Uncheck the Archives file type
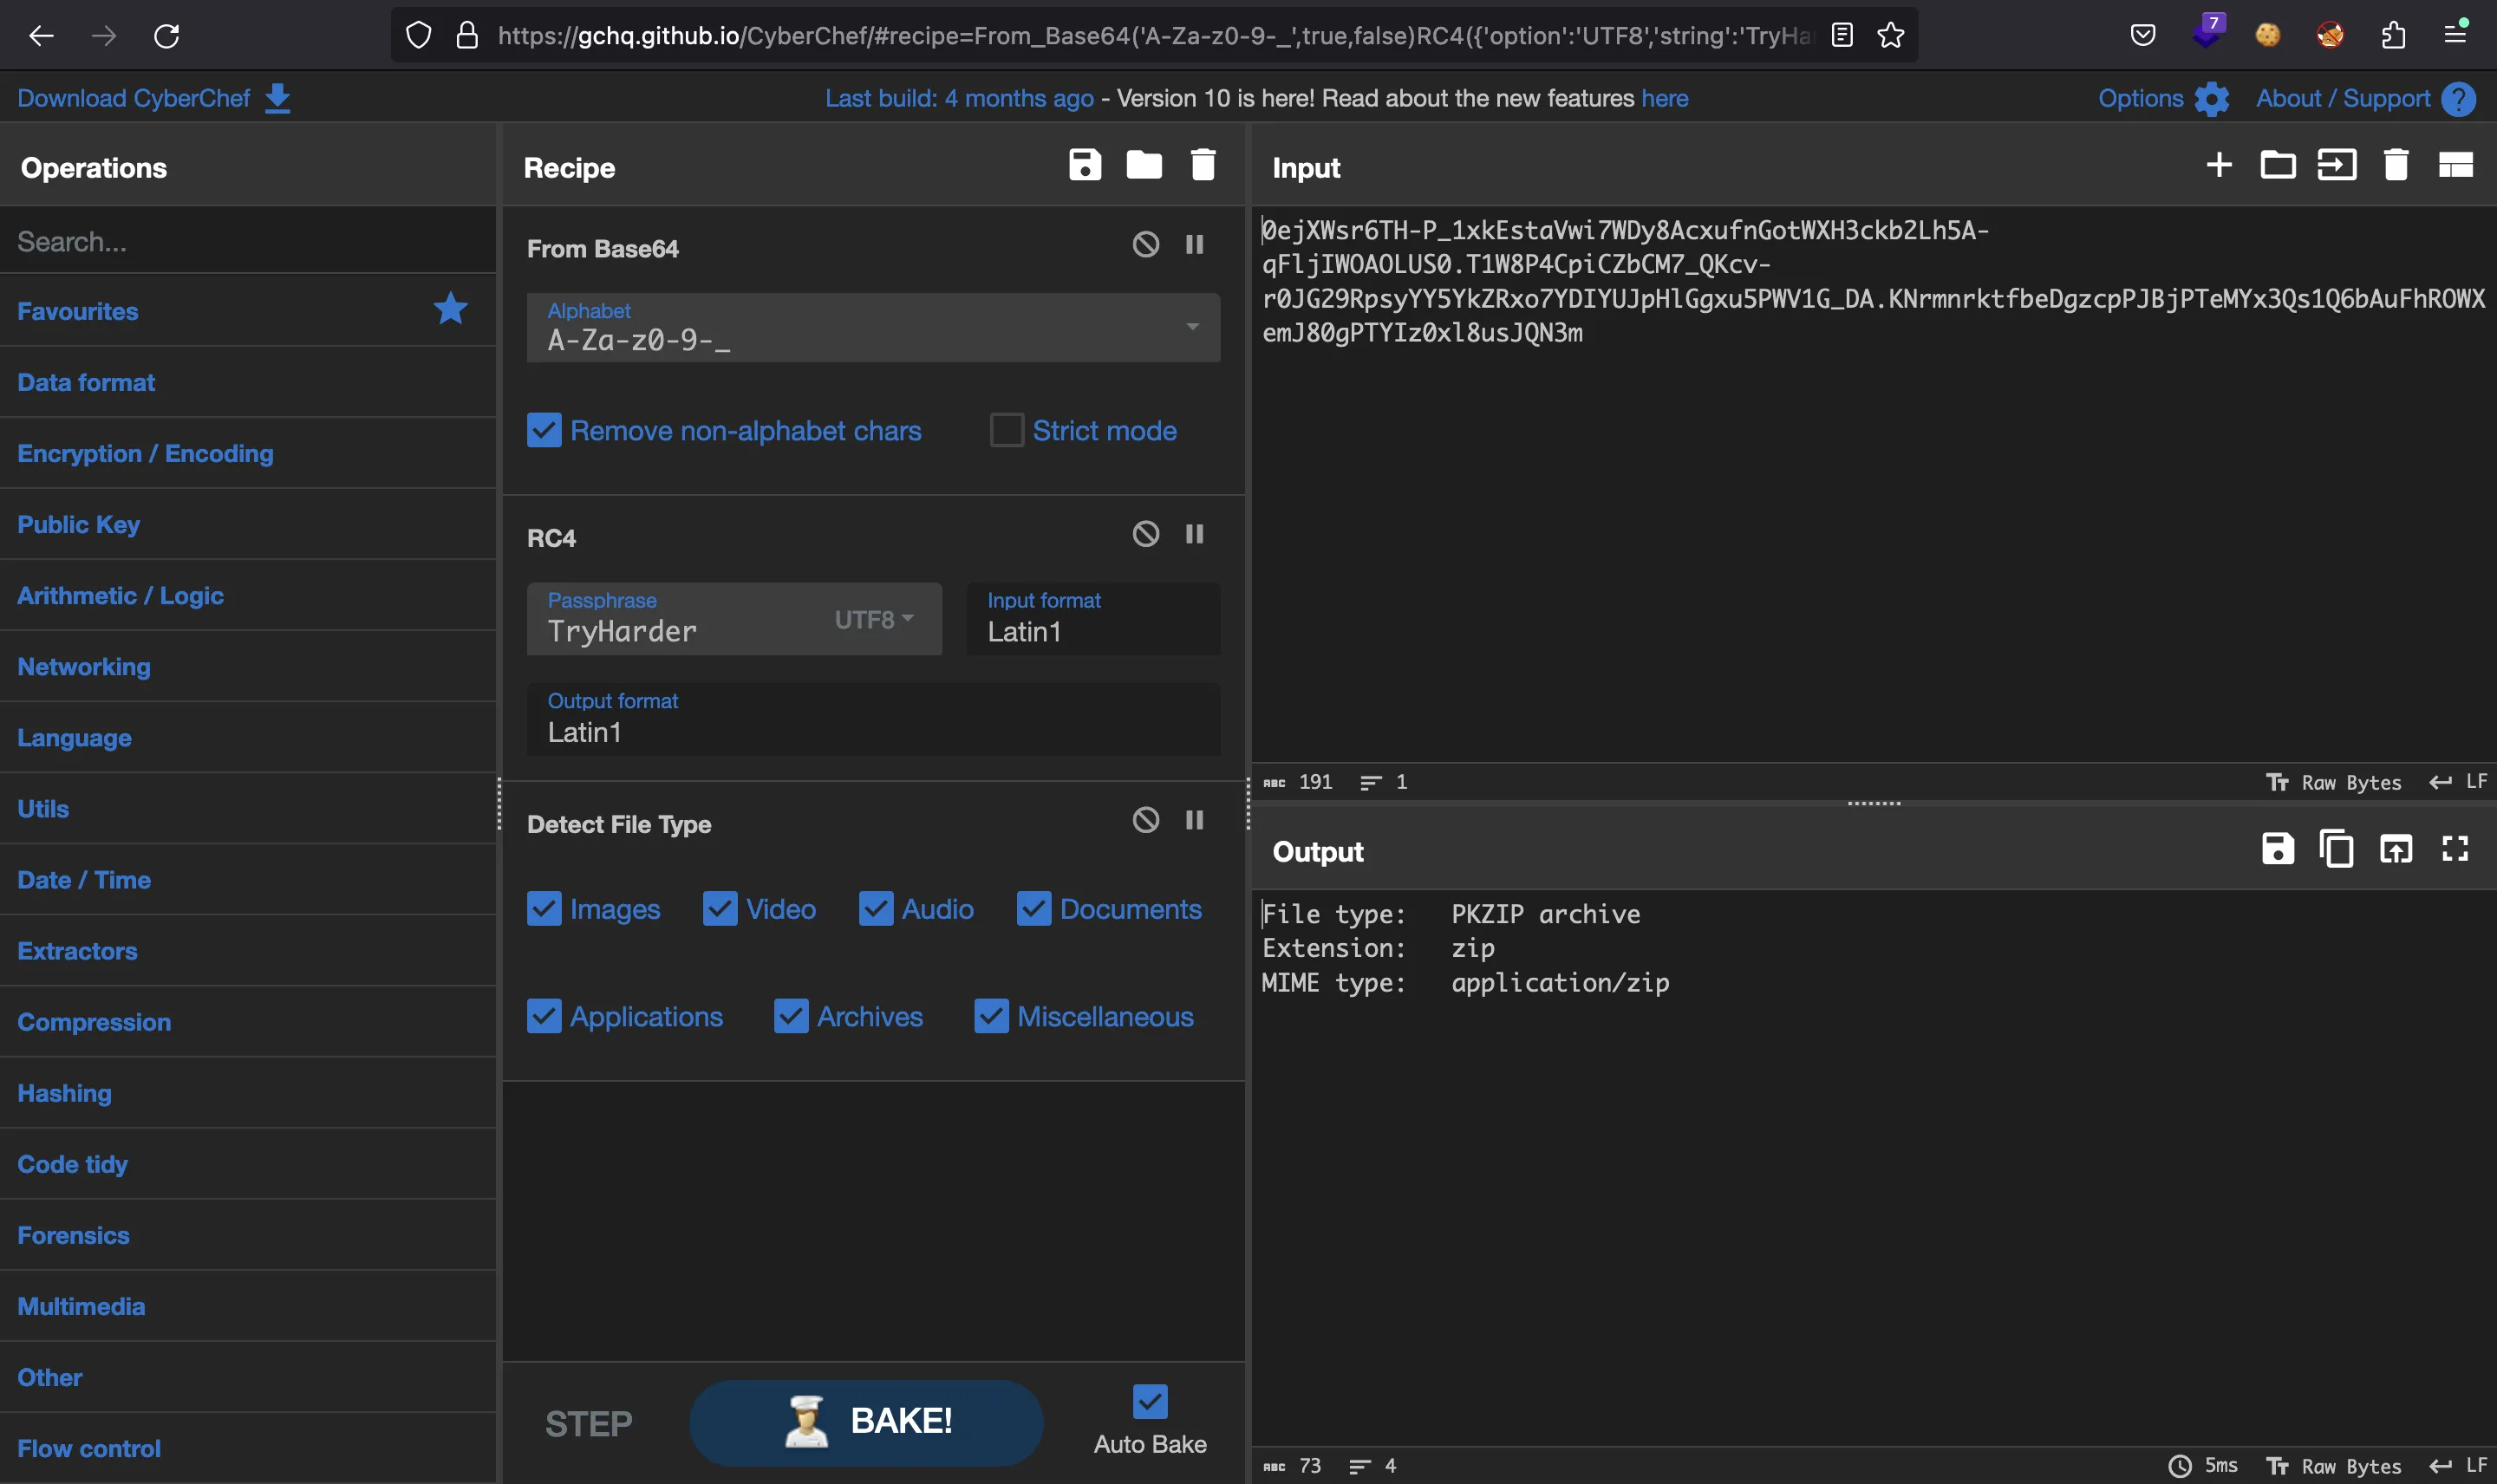The width and height of the screenshot is (2497, 1484). click(x=790, y=1016)
